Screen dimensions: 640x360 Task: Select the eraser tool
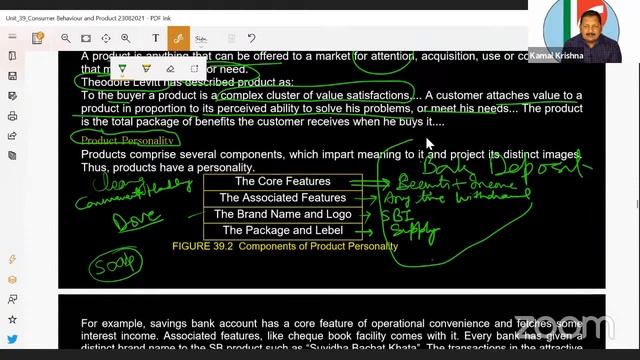[x=170, y=69]
